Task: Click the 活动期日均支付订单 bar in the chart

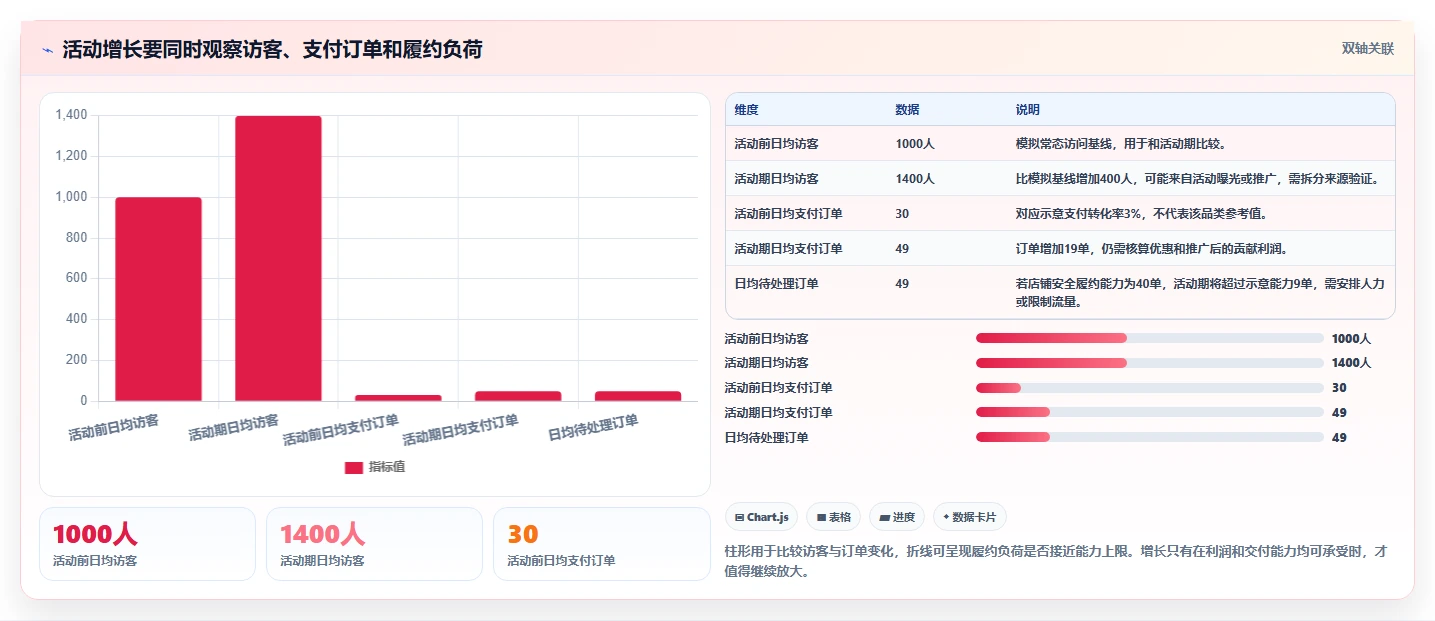Action: tap(518, 396)
